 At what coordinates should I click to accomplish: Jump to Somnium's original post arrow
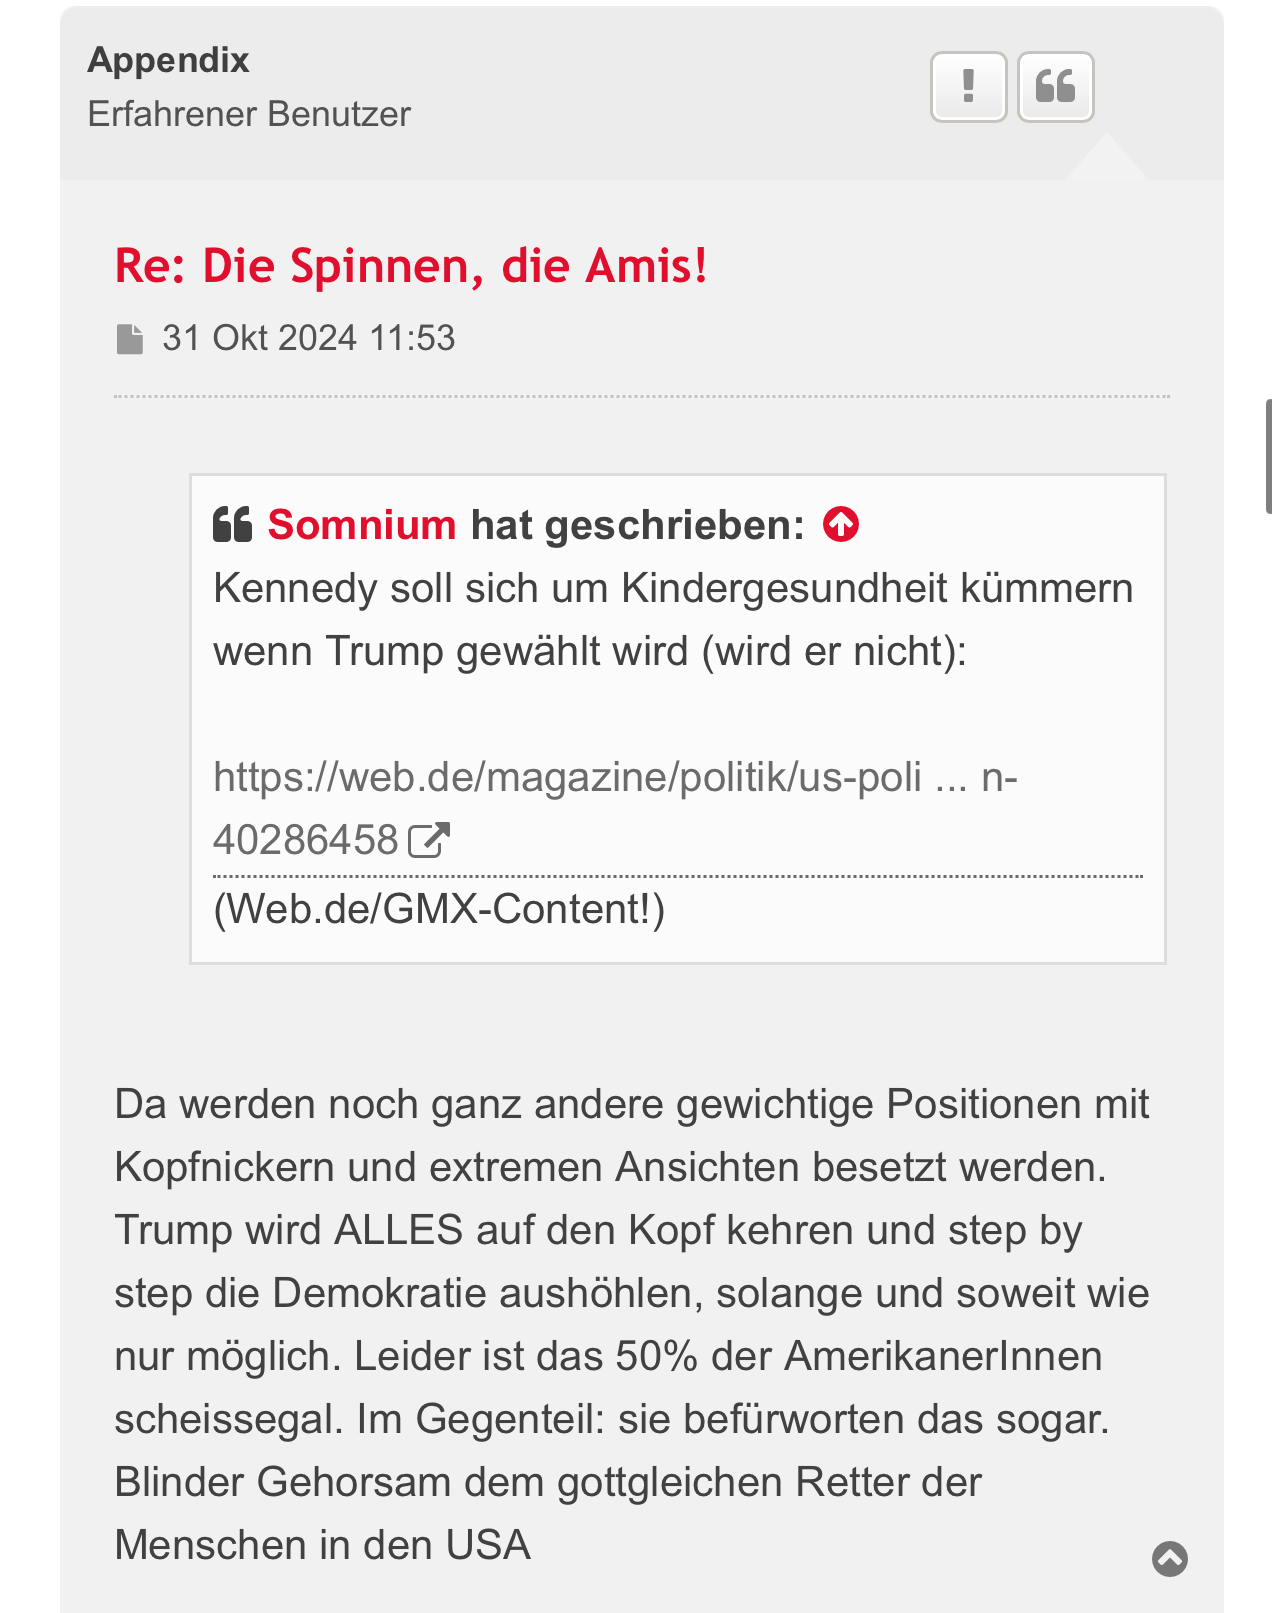click(840, 524)
